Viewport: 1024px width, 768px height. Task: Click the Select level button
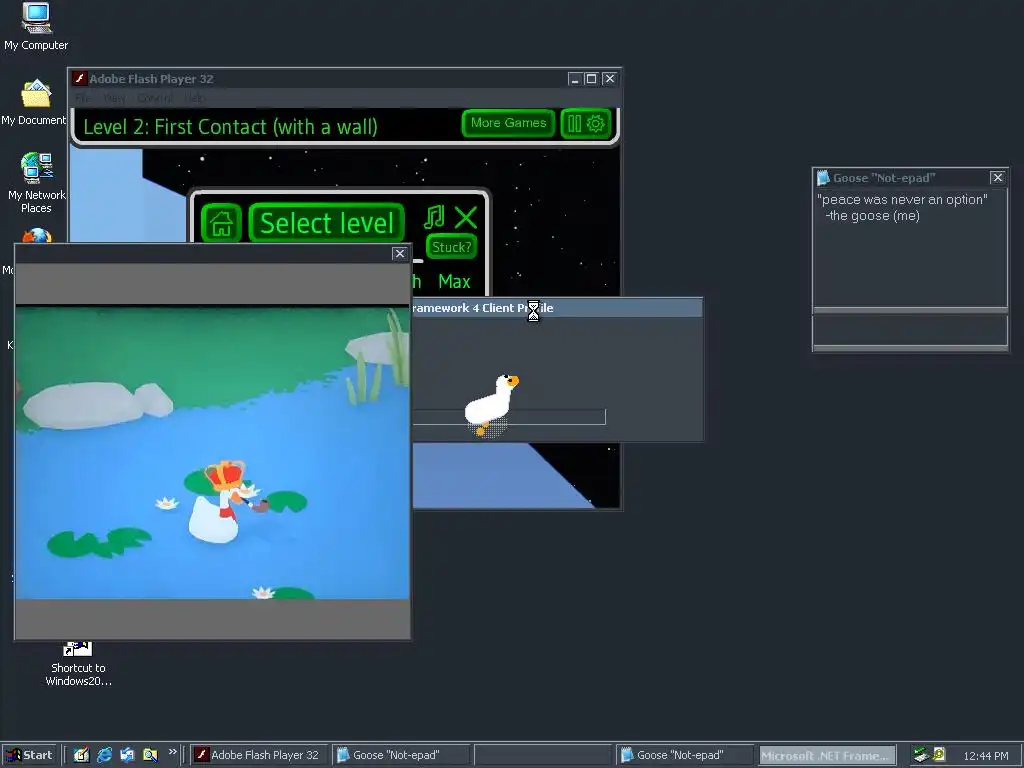pos(327,223)
